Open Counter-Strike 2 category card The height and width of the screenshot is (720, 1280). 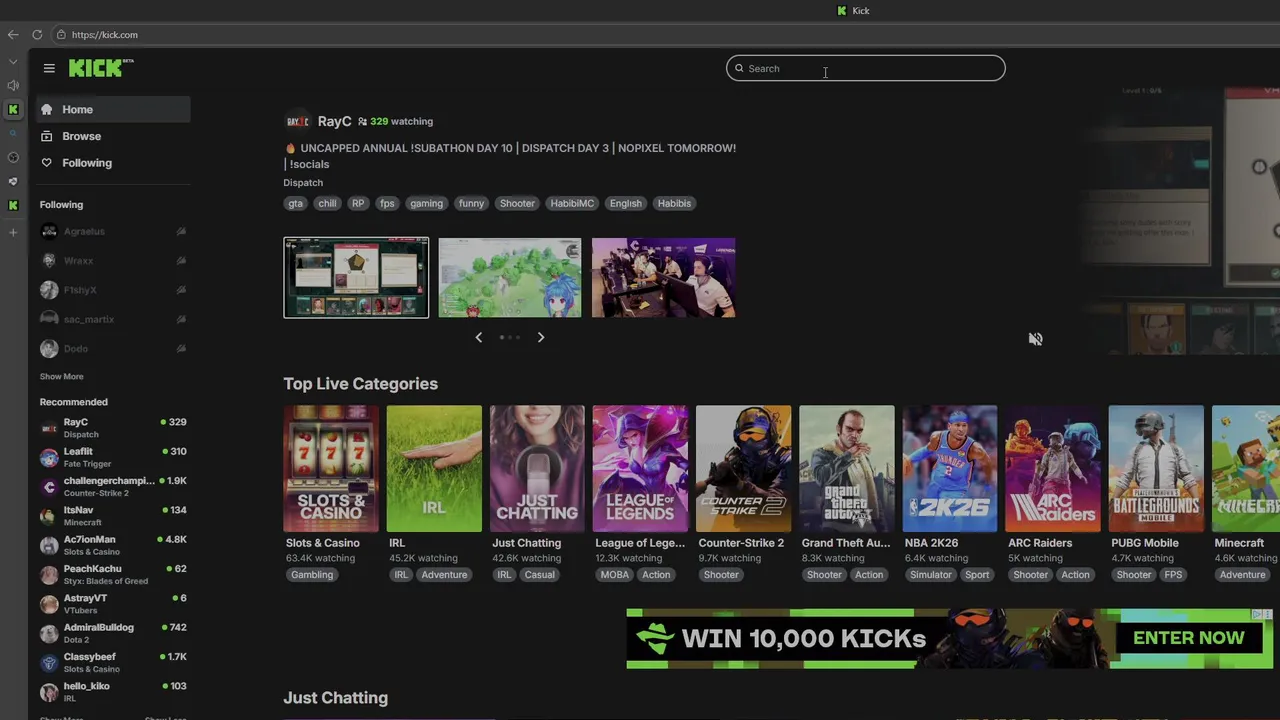coord(743,469)
